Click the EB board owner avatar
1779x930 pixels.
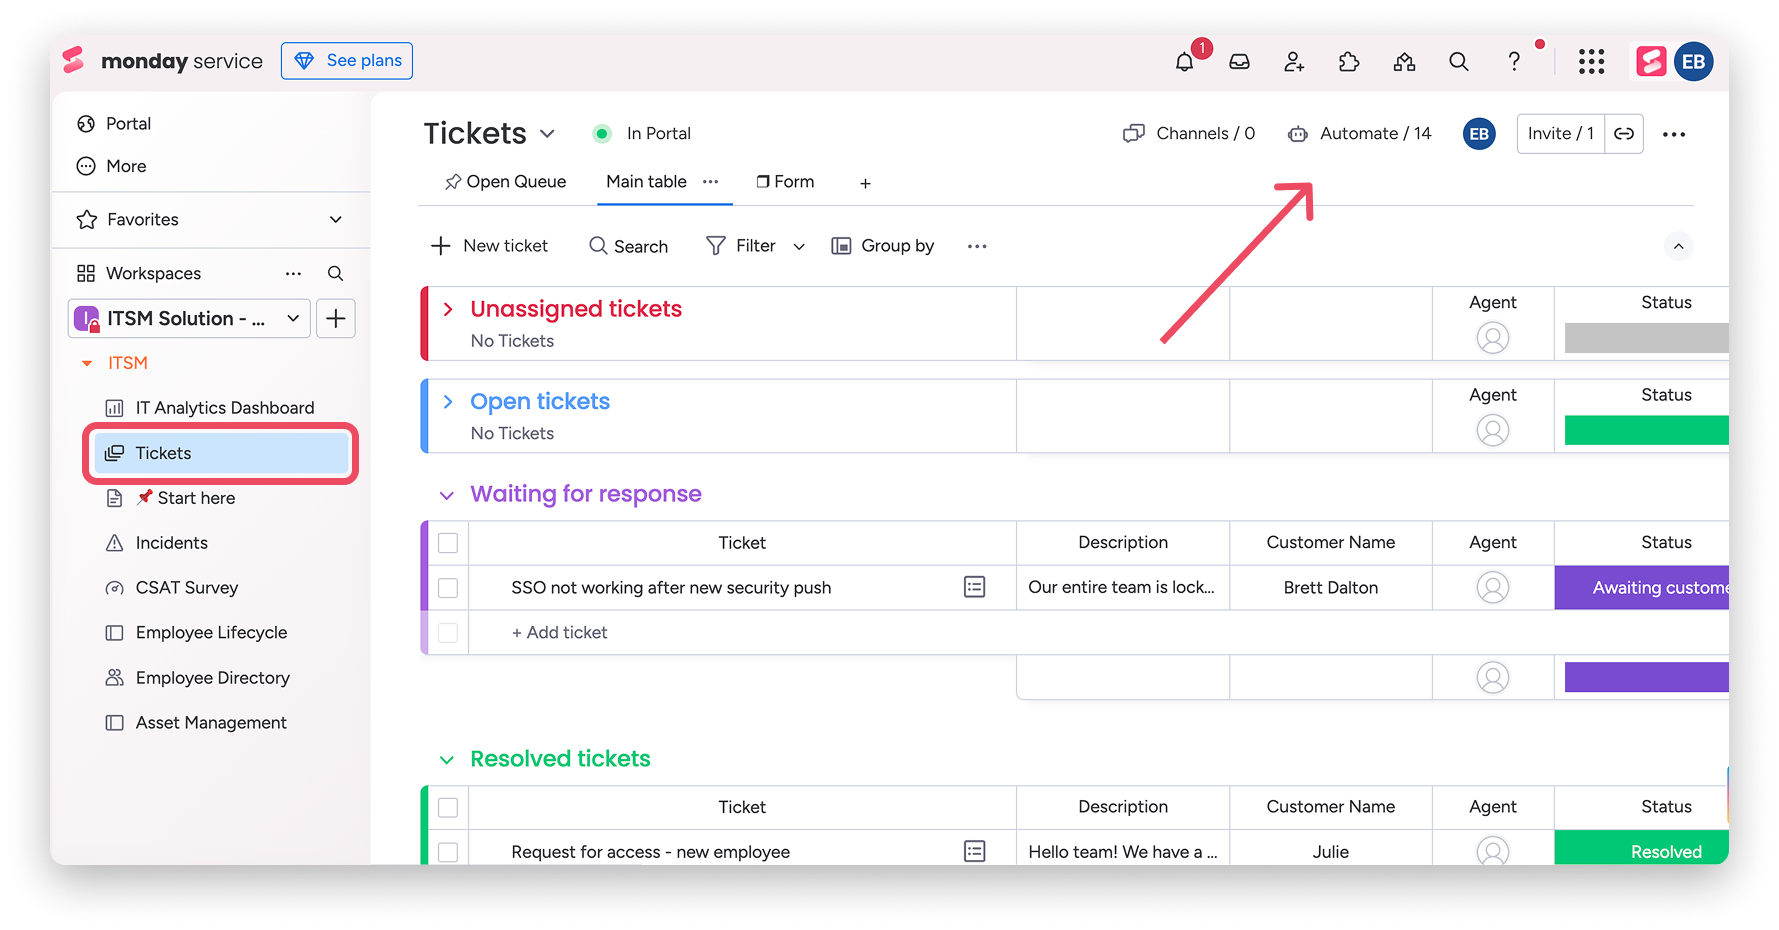(1479, 134)
